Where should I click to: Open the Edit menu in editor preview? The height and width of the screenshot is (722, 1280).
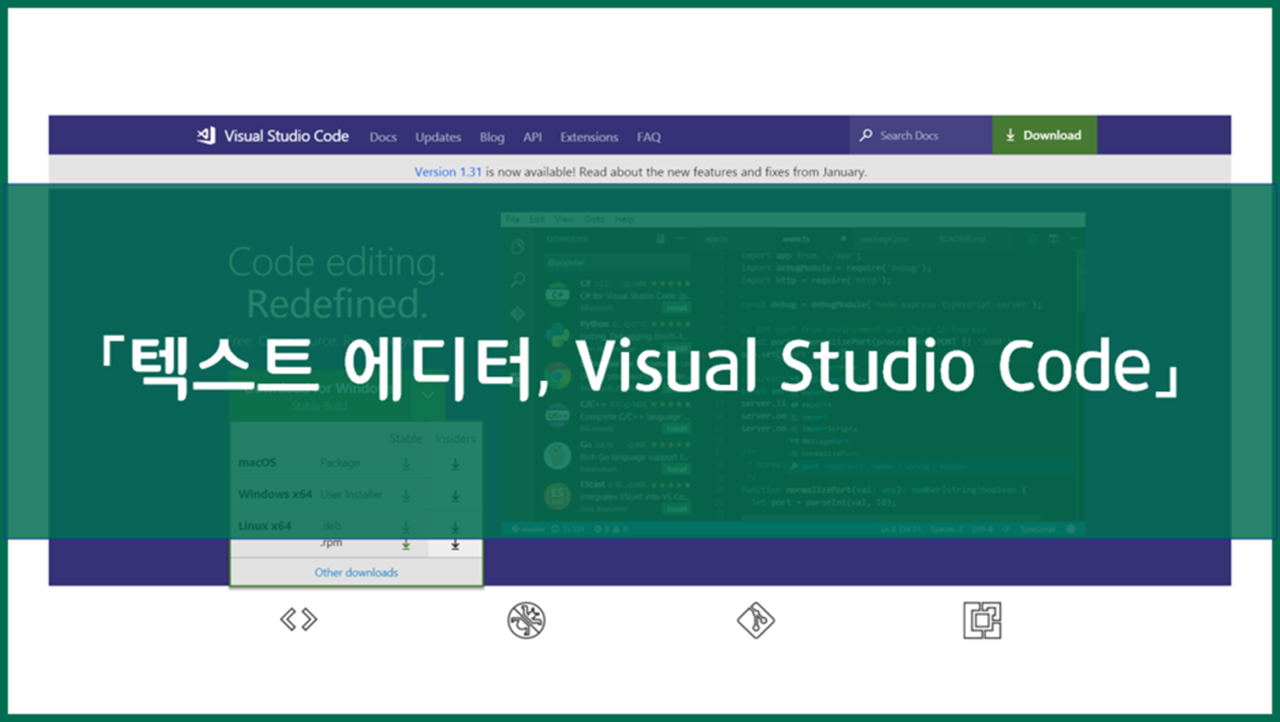click(537, 219)
